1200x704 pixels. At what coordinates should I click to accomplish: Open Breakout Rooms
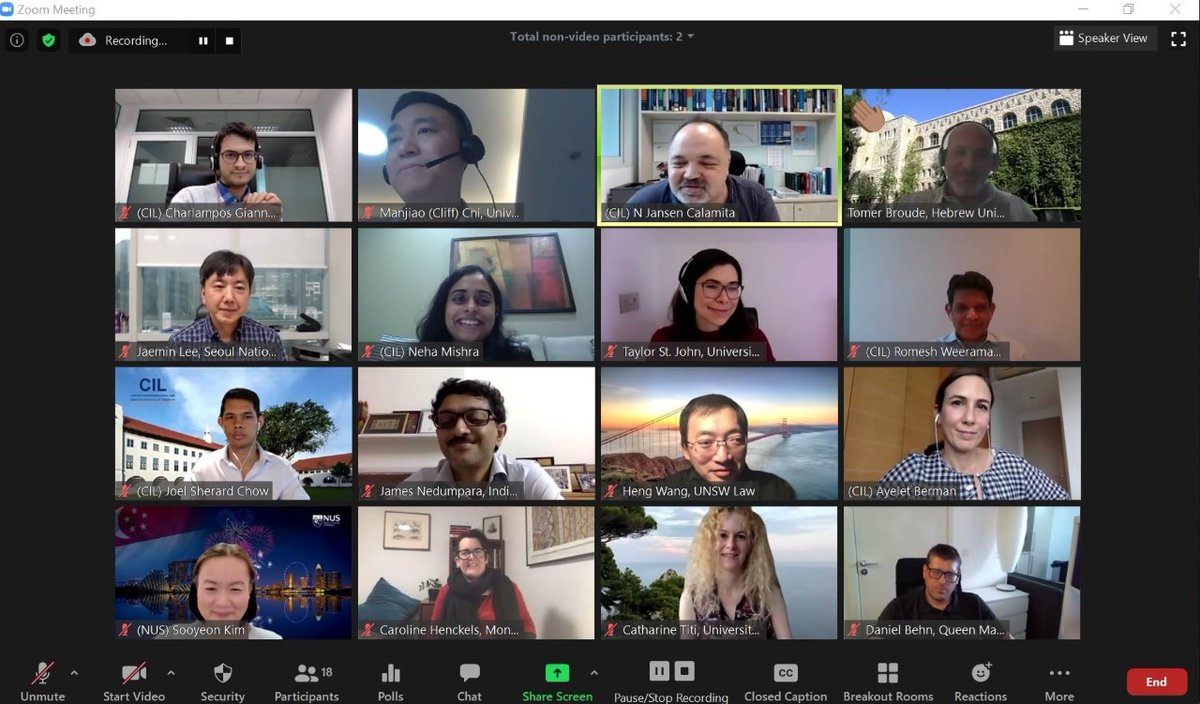[888, 681]
